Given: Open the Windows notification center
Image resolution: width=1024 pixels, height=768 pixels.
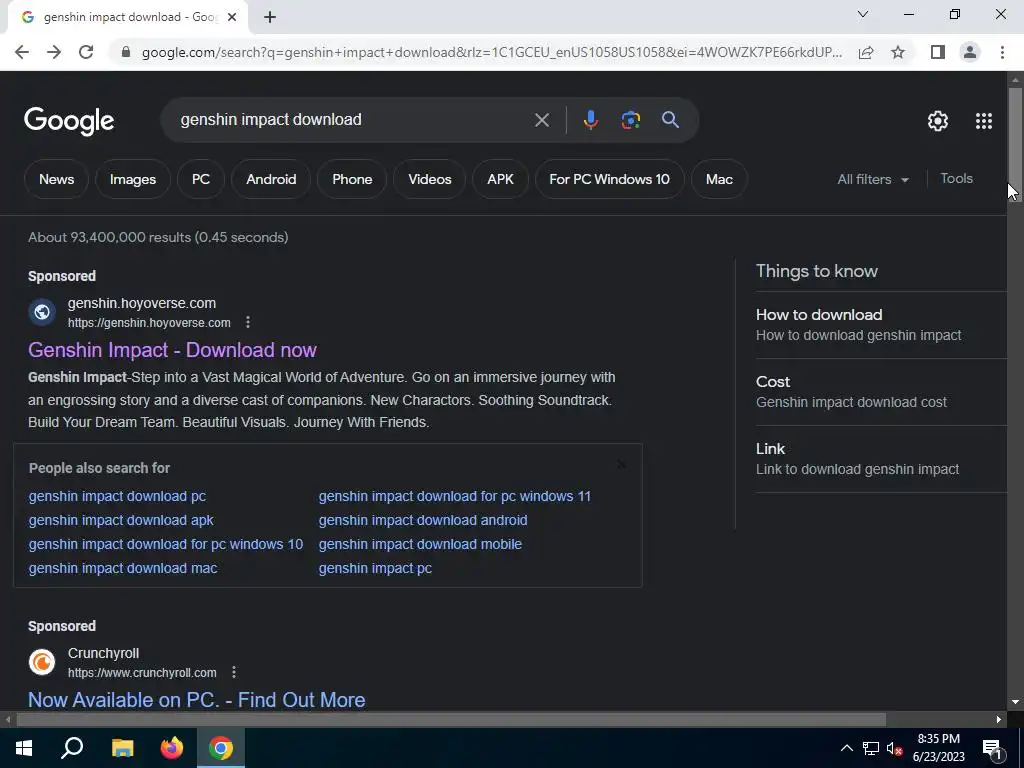Looking at the screenshot, I should 992,748.
